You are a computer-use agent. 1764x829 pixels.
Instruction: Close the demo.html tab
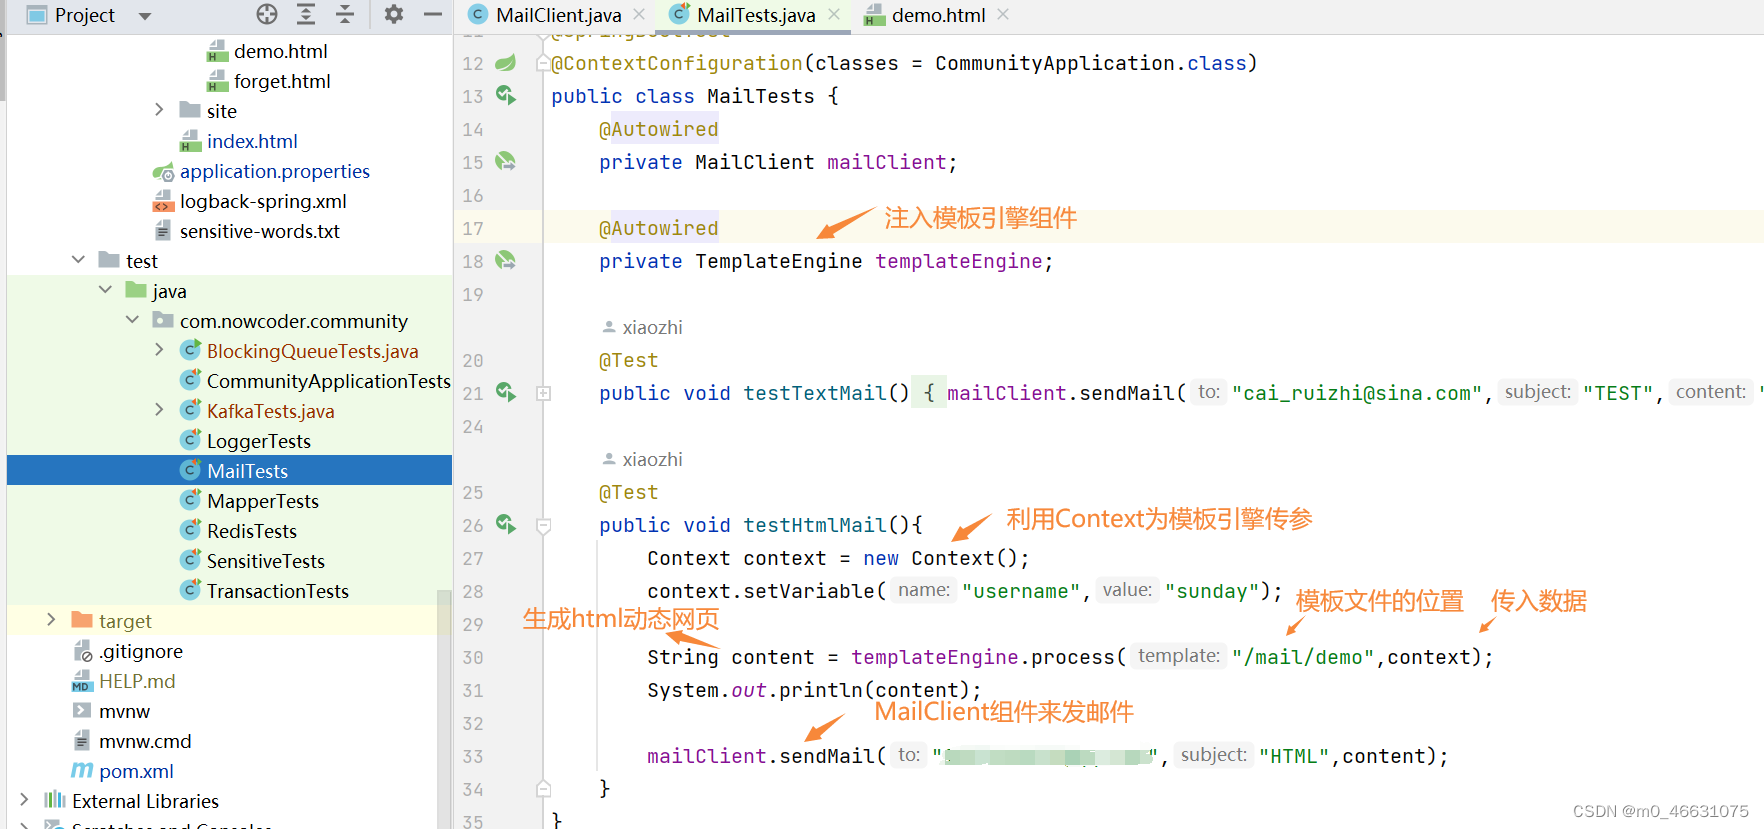coord(1003,15)
